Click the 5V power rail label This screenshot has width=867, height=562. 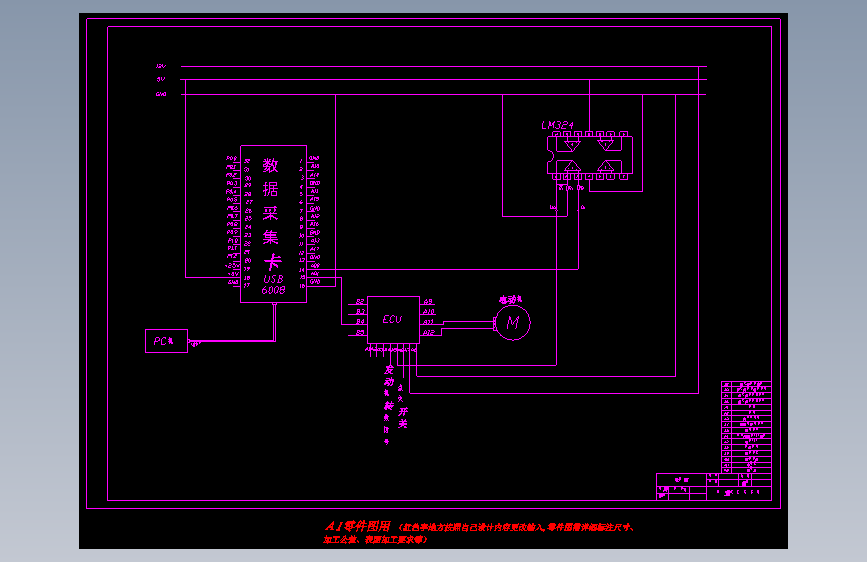click(161, 80)
